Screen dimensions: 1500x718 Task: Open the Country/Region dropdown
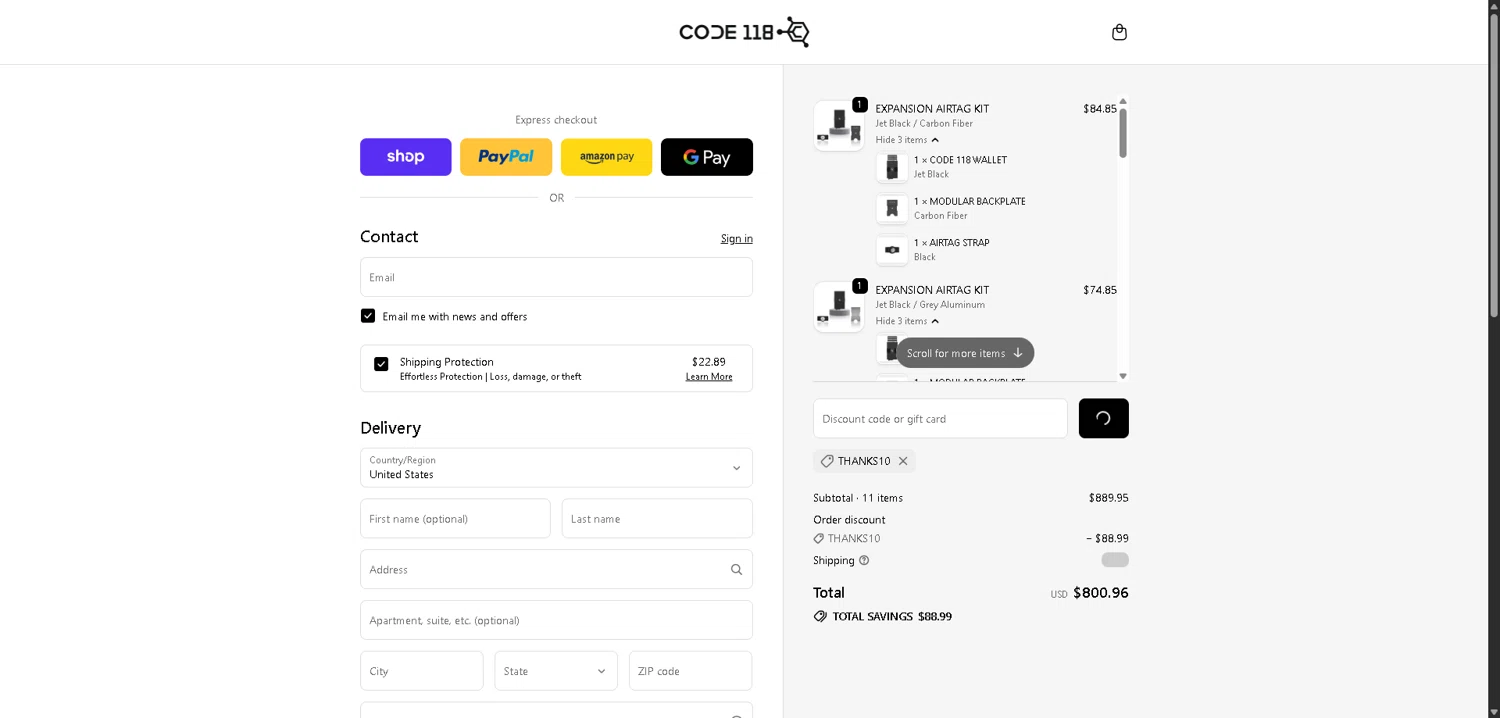coord(556,468)
